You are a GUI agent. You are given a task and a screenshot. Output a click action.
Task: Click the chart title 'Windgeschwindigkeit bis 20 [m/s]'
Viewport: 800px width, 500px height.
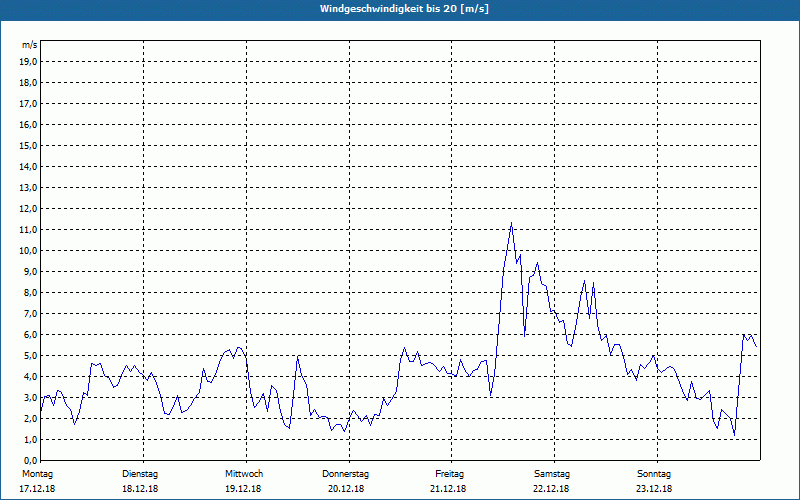click(x=404, y=9)
